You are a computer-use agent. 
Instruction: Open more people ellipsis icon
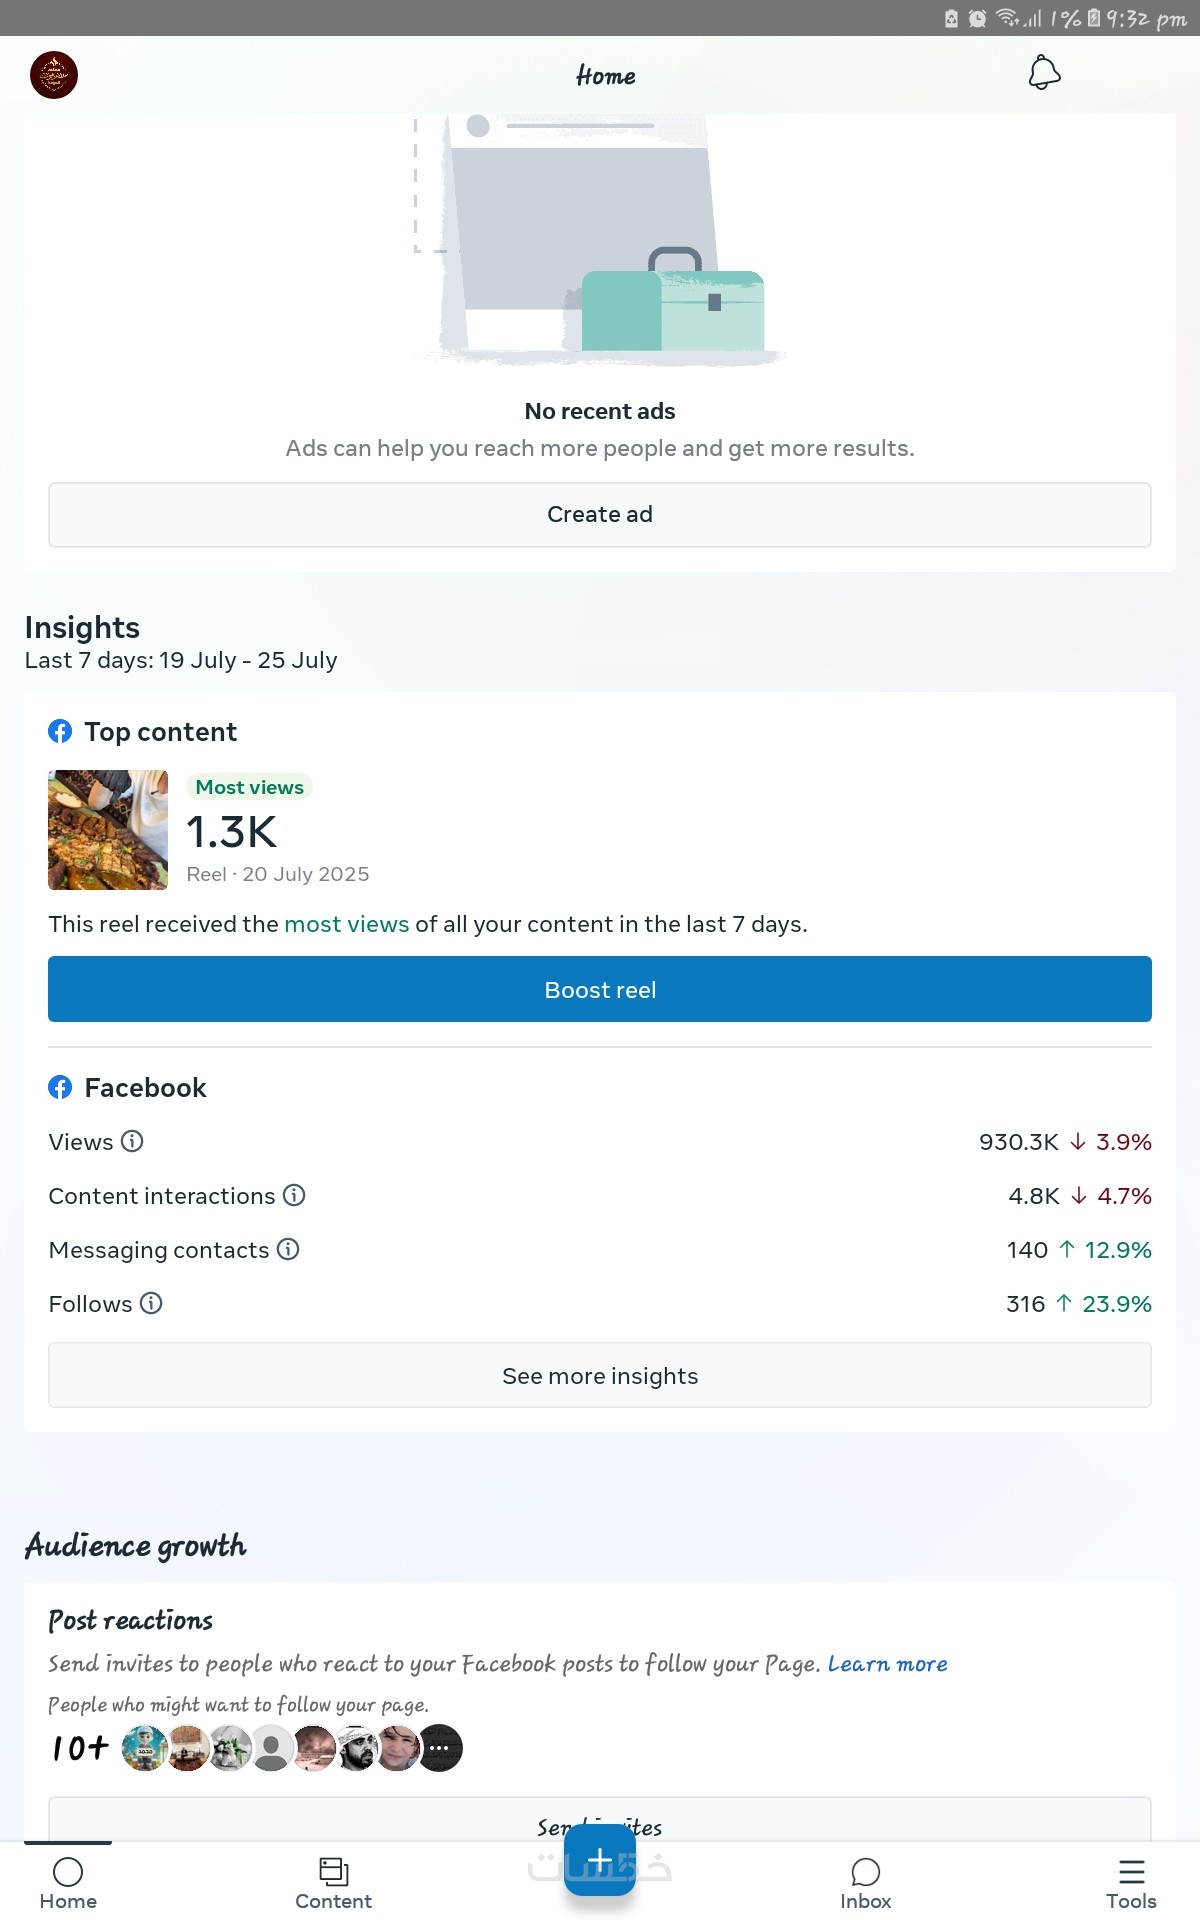tap(440, 1748)
